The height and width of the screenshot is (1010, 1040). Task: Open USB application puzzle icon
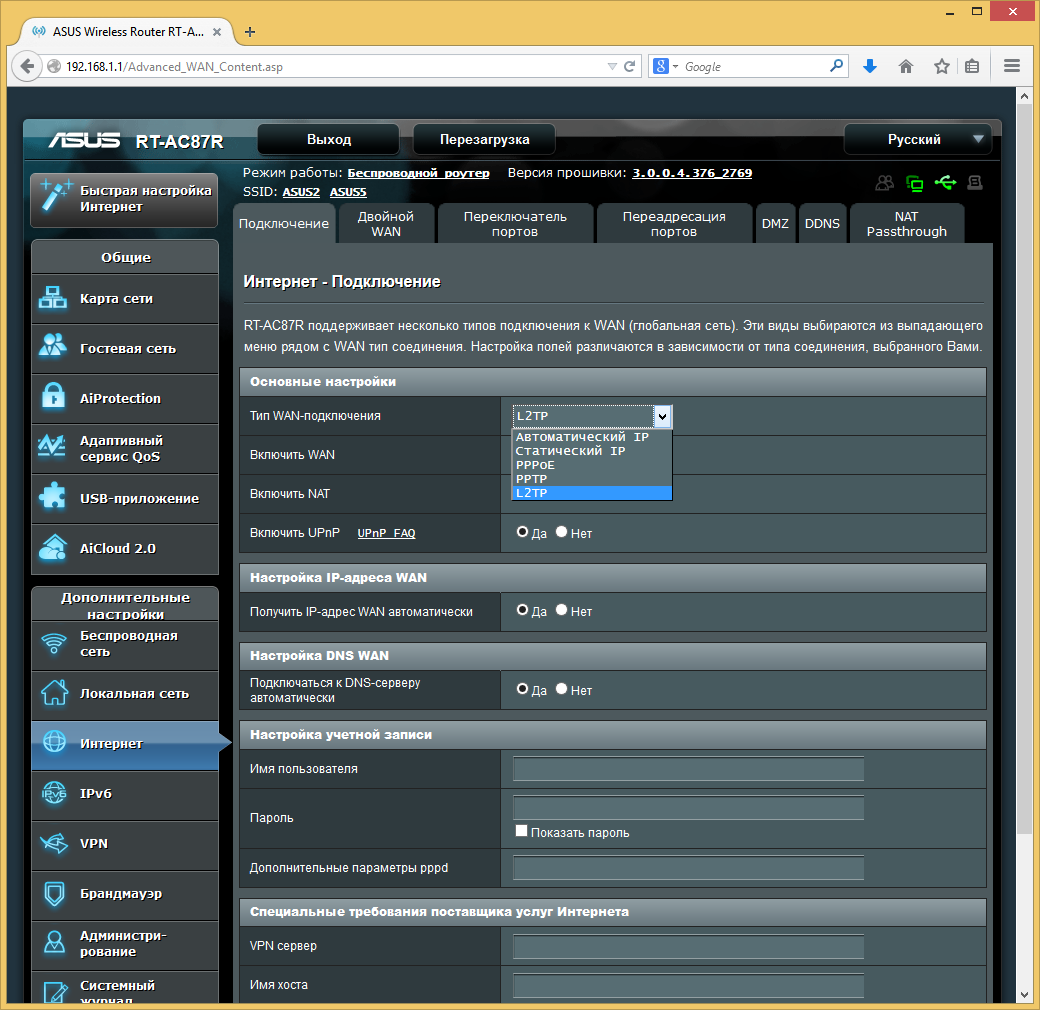coord(52,497)
